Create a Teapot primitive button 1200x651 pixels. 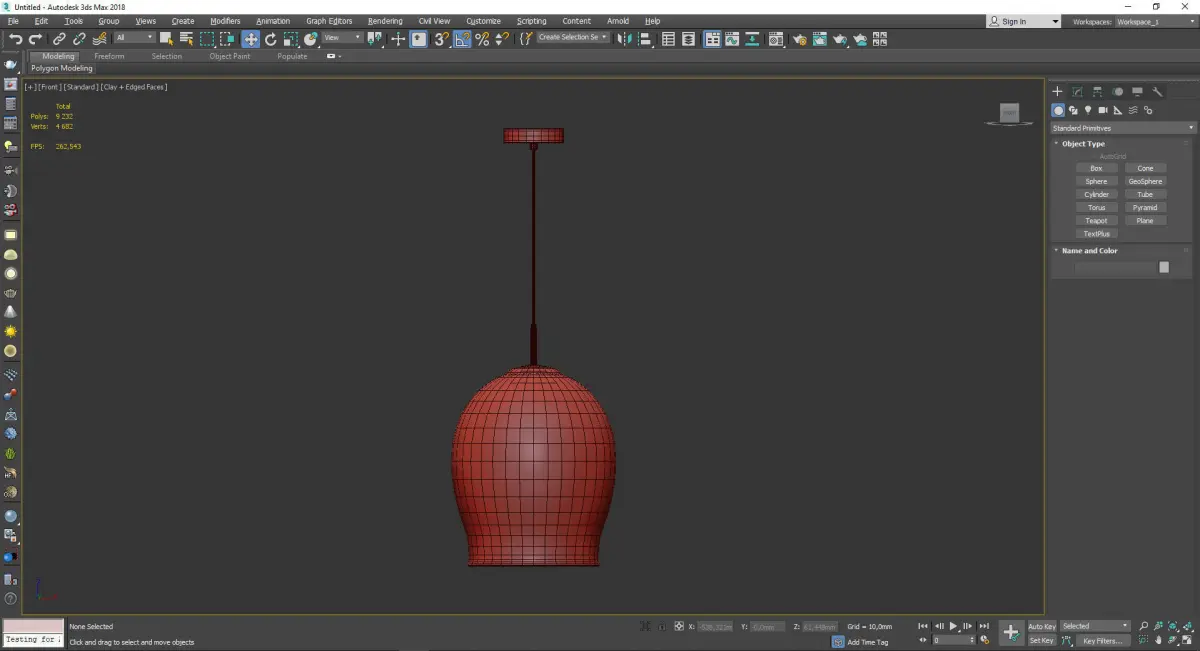tap(1096, 221)
